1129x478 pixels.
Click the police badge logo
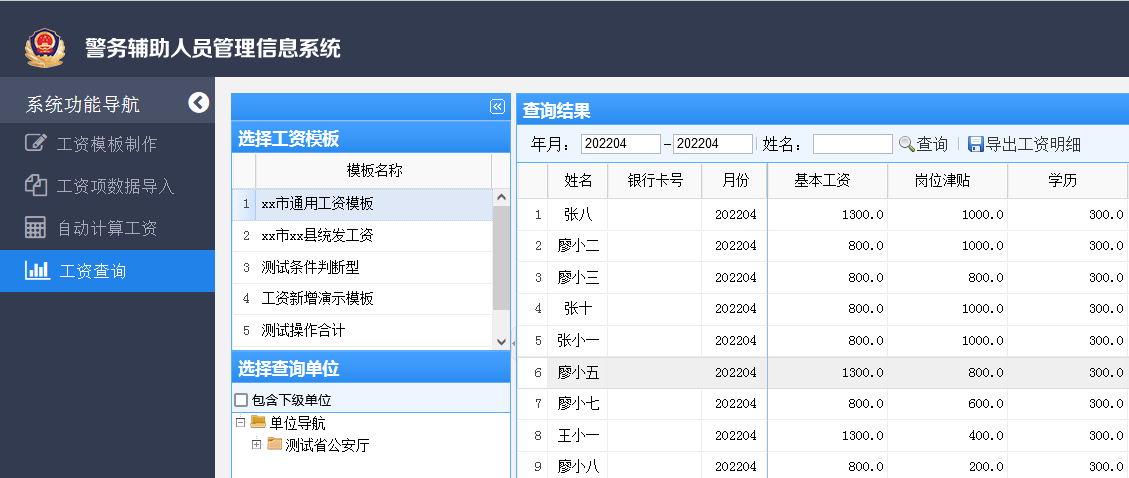click(x=43, y=47)
